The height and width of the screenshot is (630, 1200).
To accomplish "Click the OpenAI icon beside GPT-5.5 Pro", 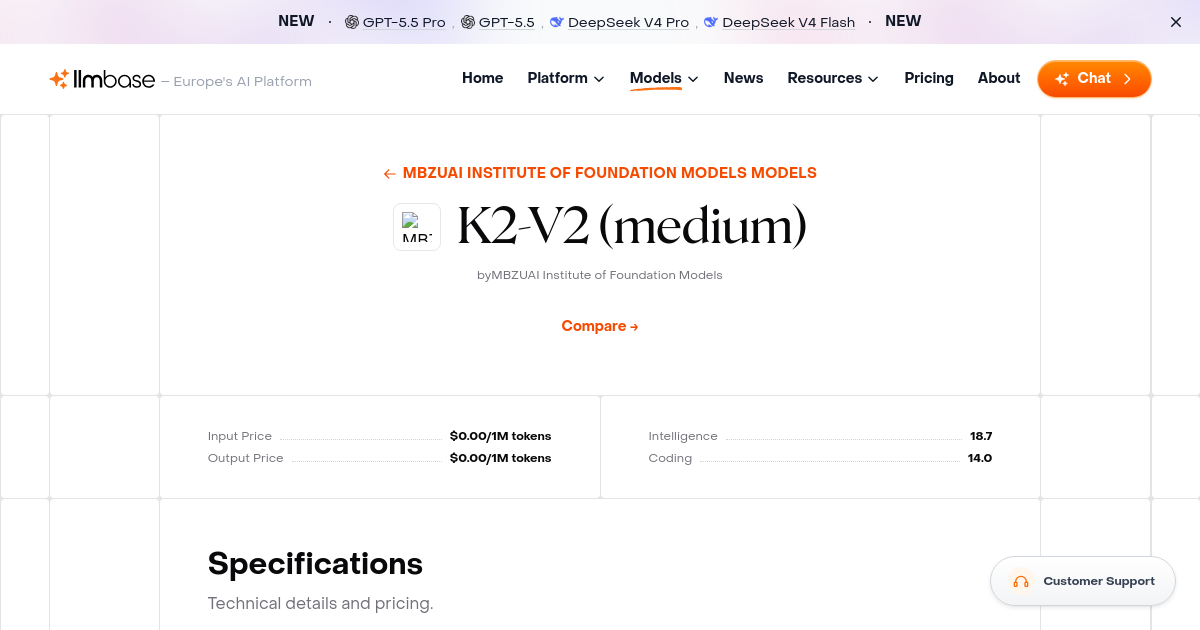I will tap(352, 21).
